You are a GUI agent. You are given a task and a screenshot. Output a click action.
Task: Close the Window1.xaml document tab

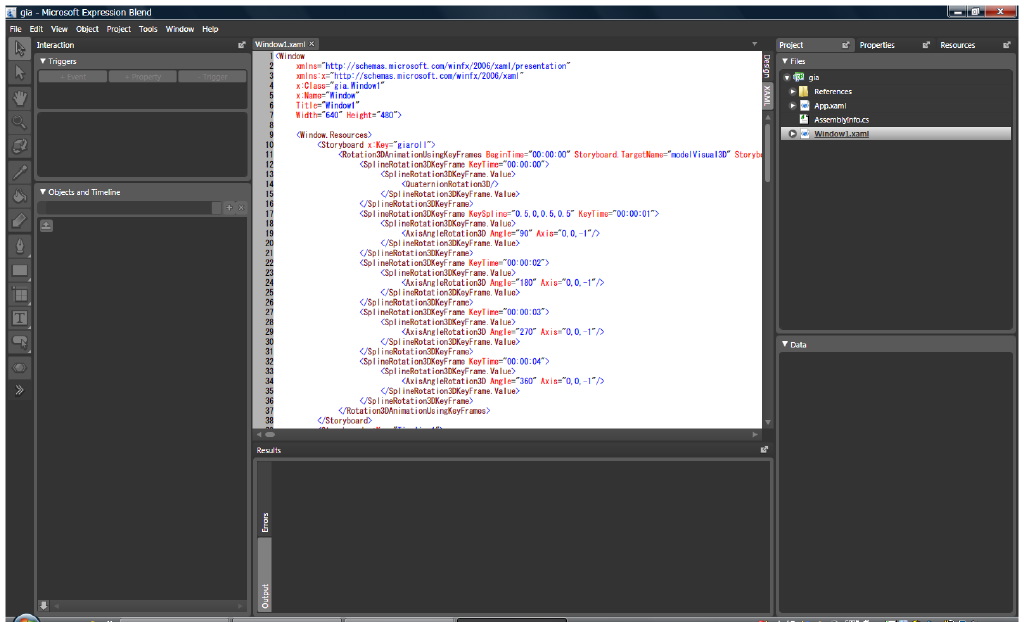[x=312, y=44]
